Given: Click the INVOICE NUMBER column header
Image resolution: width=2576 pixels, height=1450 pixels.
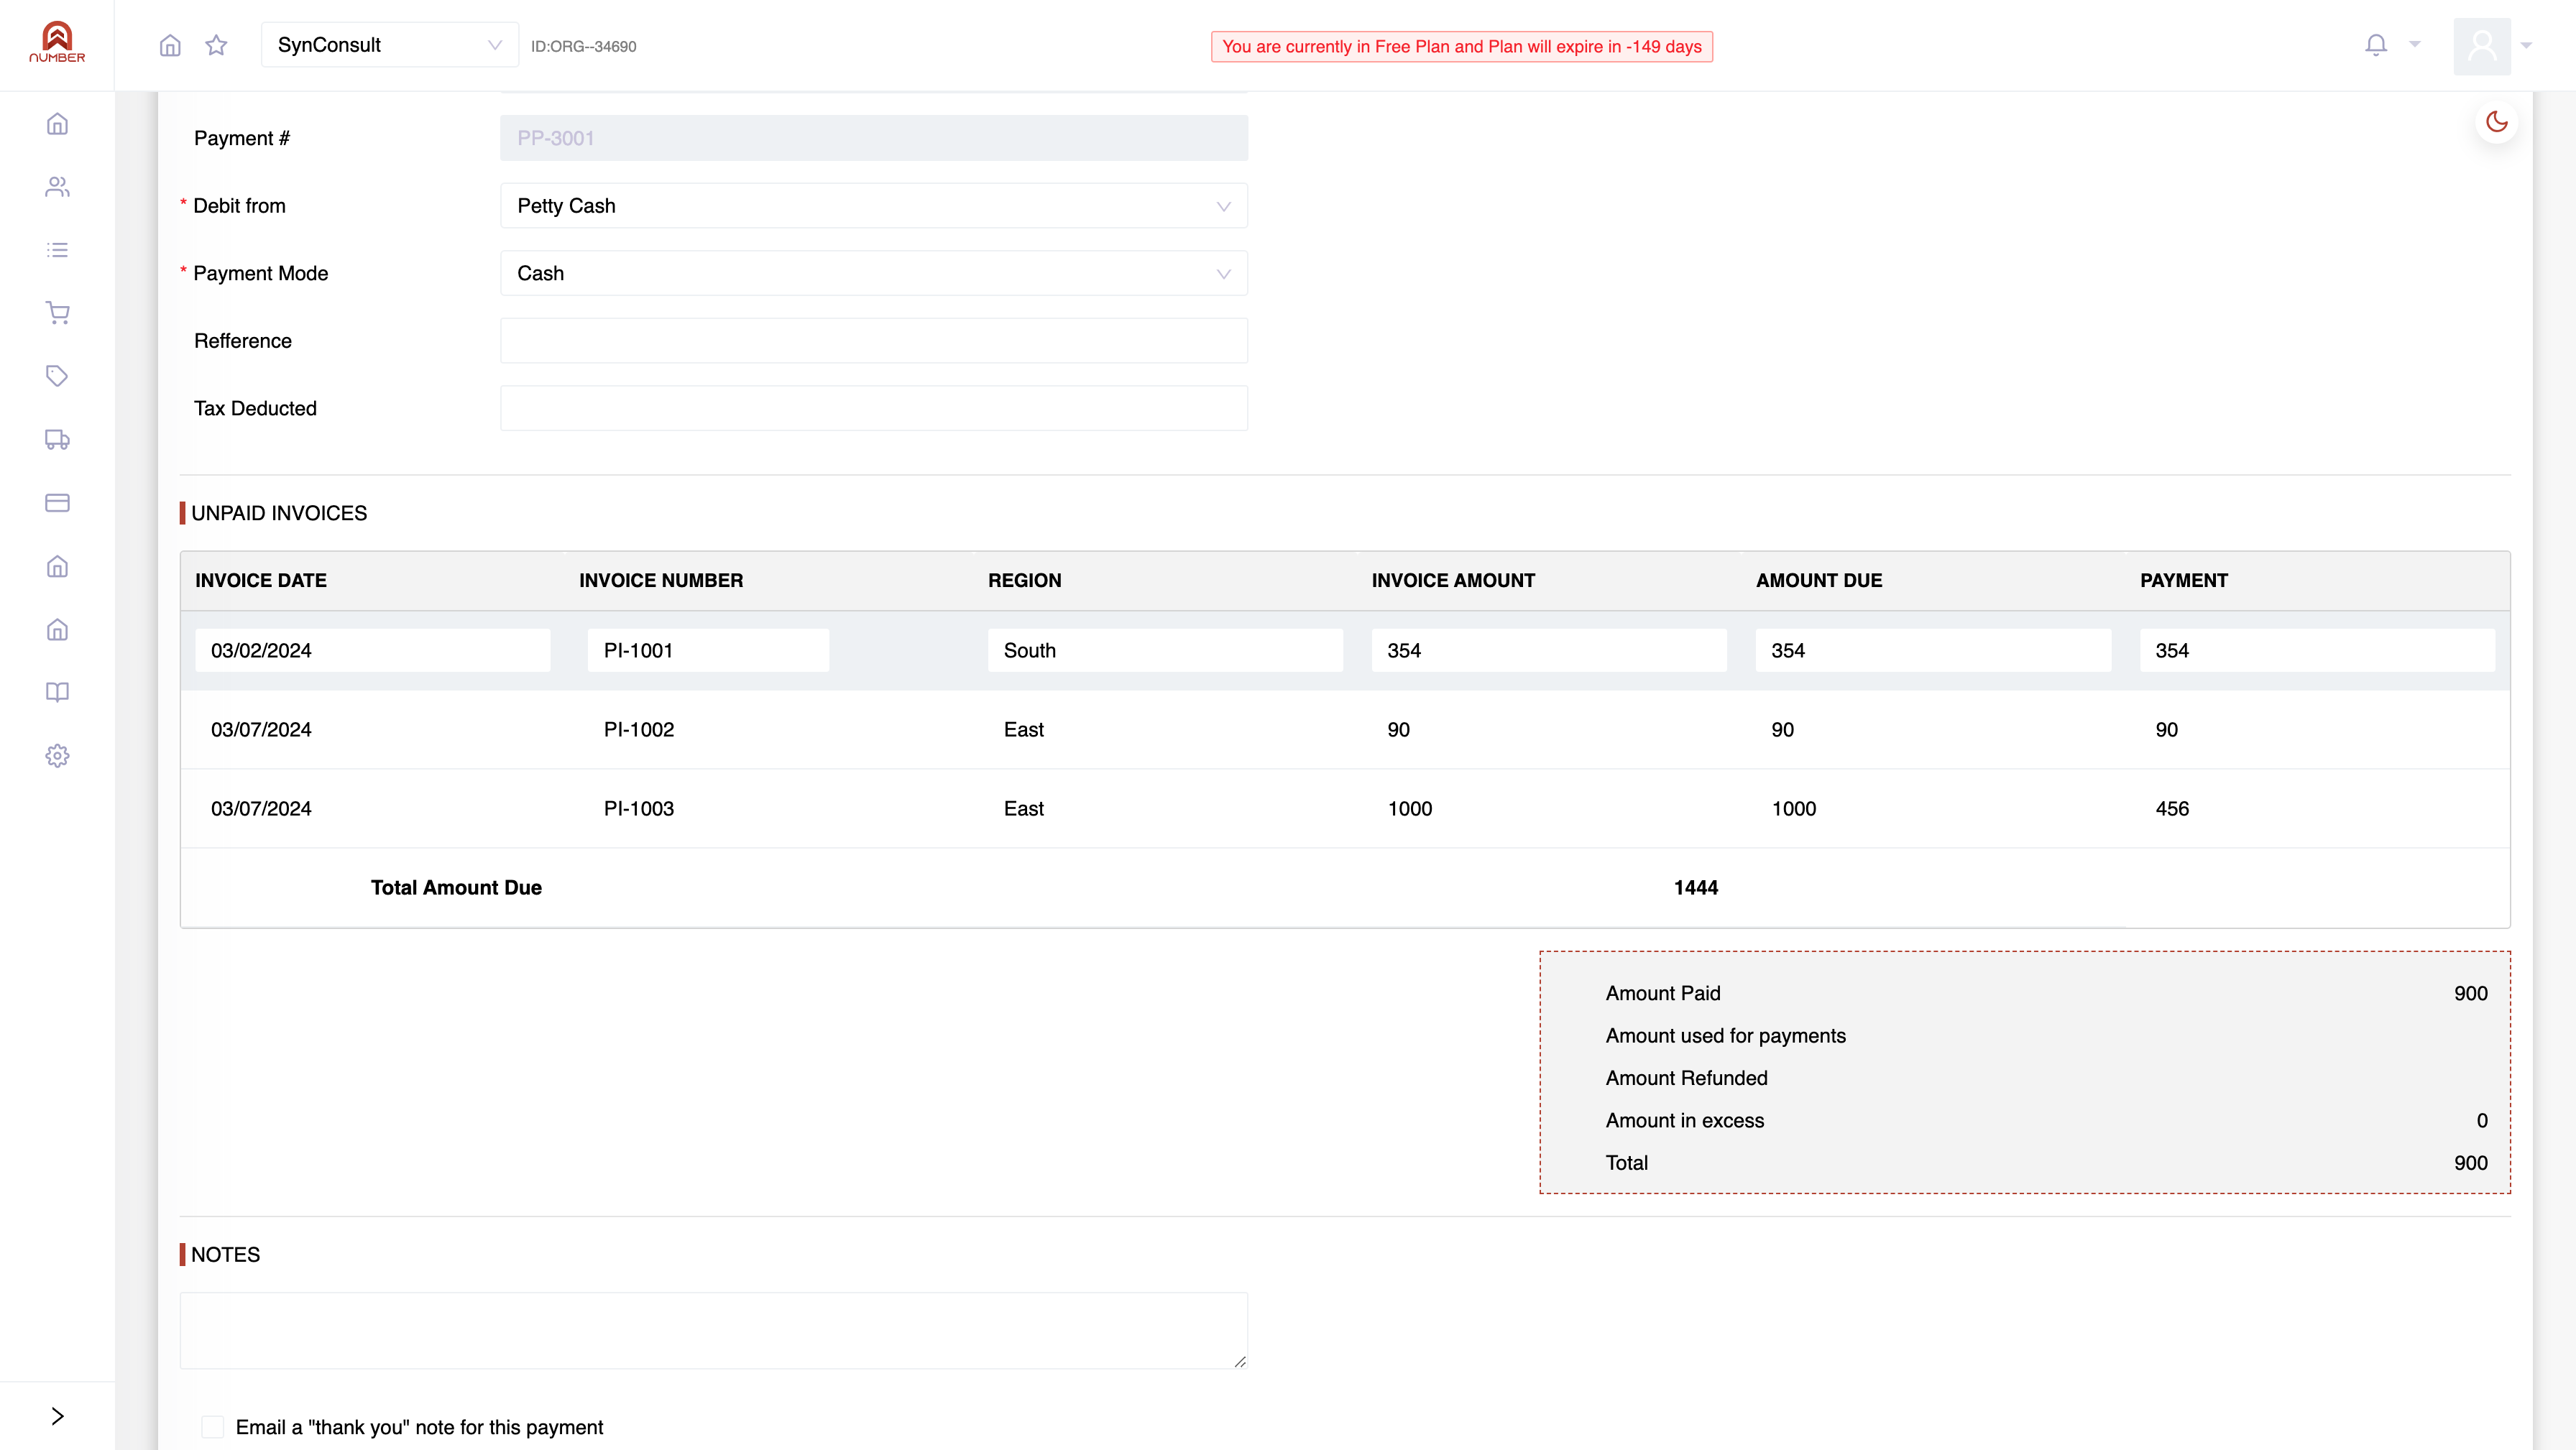Looking at the screenshot, I should (661, 581).
